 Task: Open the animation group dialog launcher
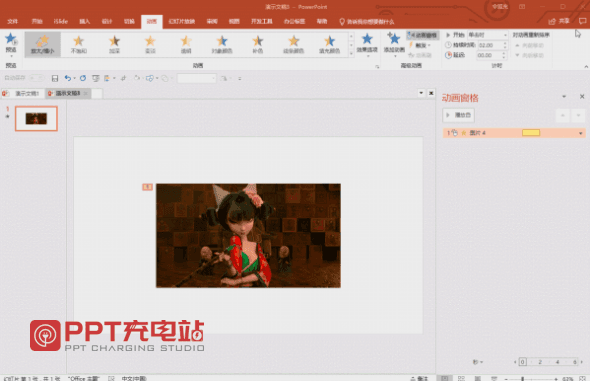pyautogui.click(x=377, y=67)
